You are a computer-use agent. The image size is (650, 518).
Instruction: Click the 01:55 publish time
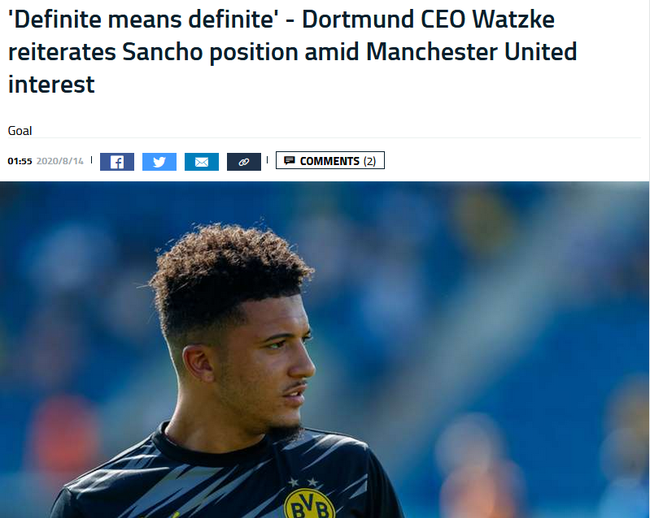coord(19,161)
